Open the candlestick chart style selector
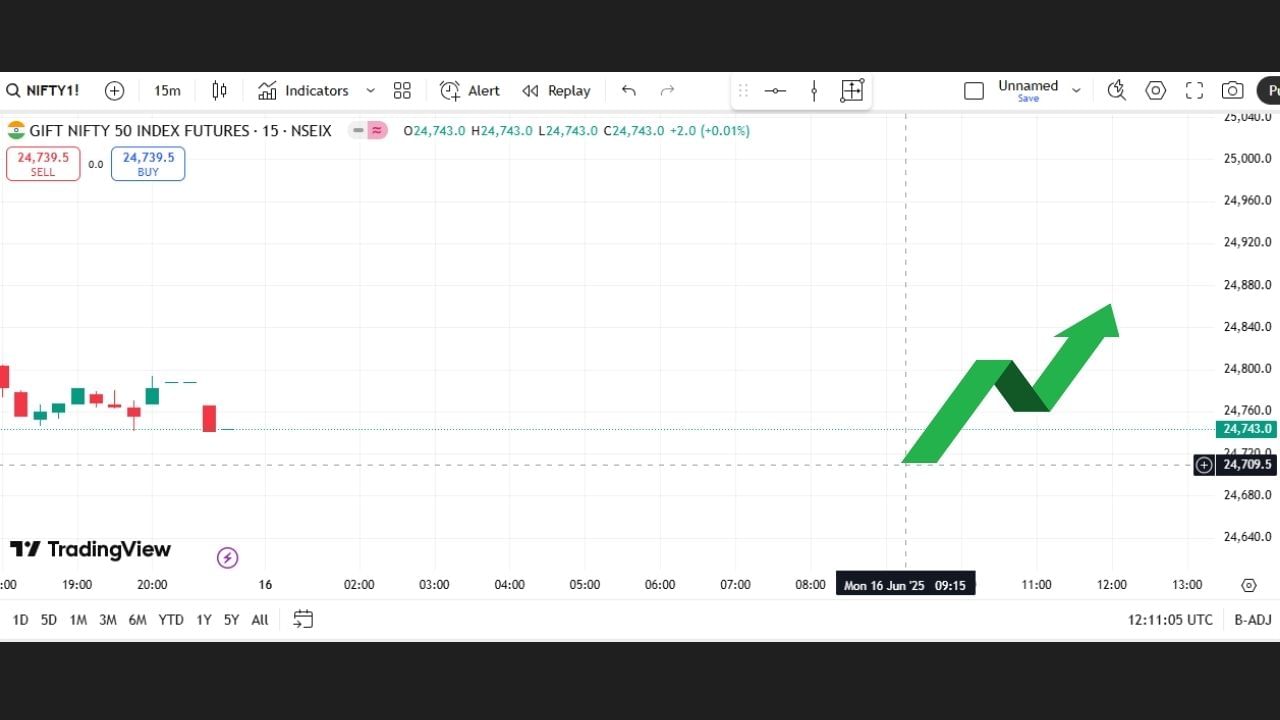 [x=219, y=91]
